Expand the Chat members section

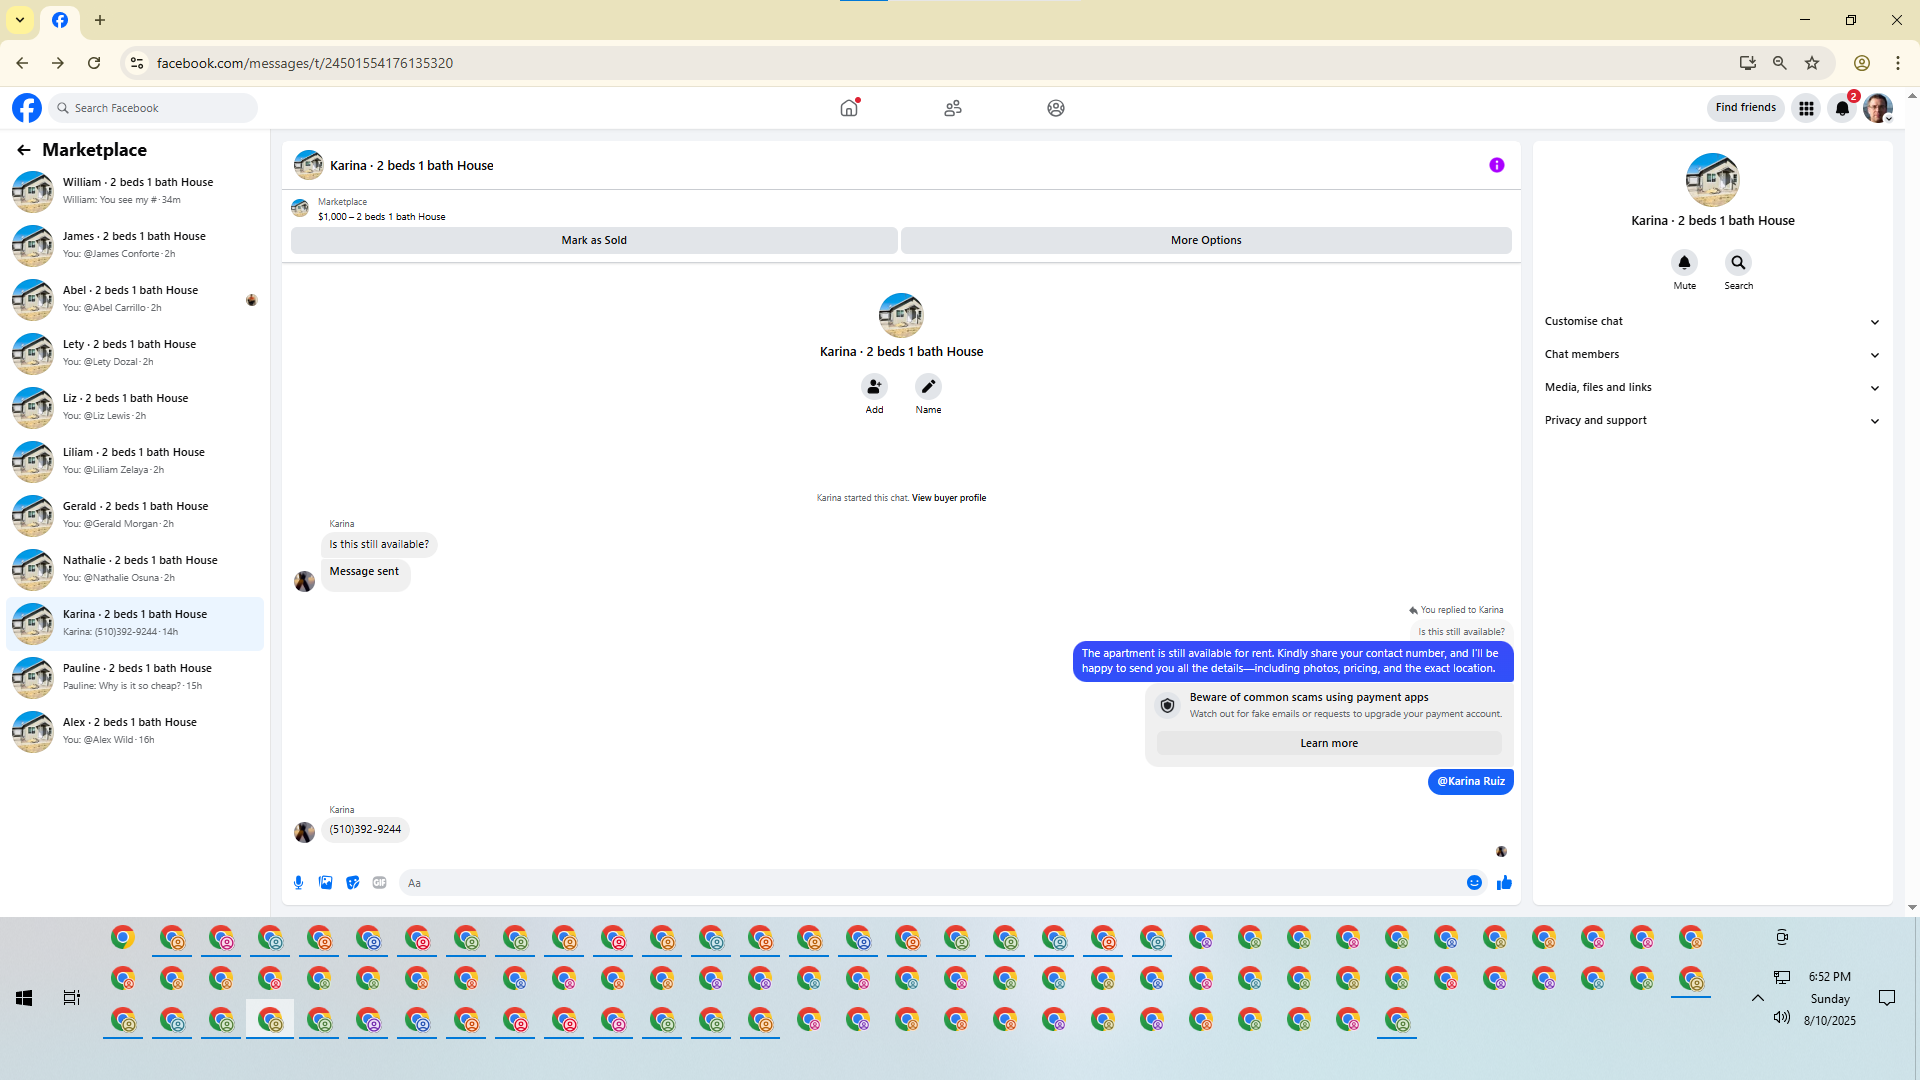tap(1711, 354)
